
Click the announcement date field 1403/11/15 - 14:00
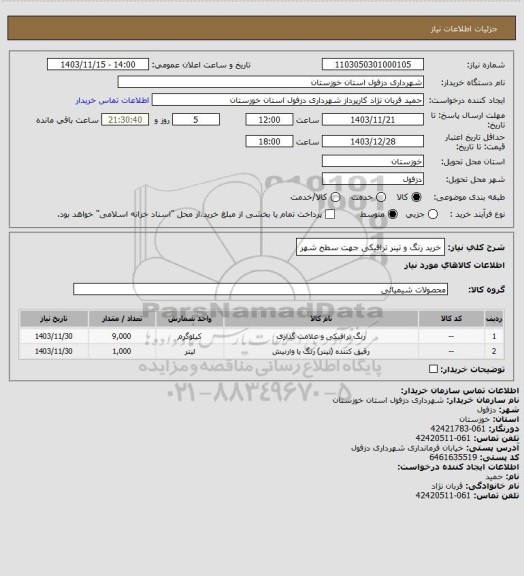pyautogui.click(x=98, y=65)
